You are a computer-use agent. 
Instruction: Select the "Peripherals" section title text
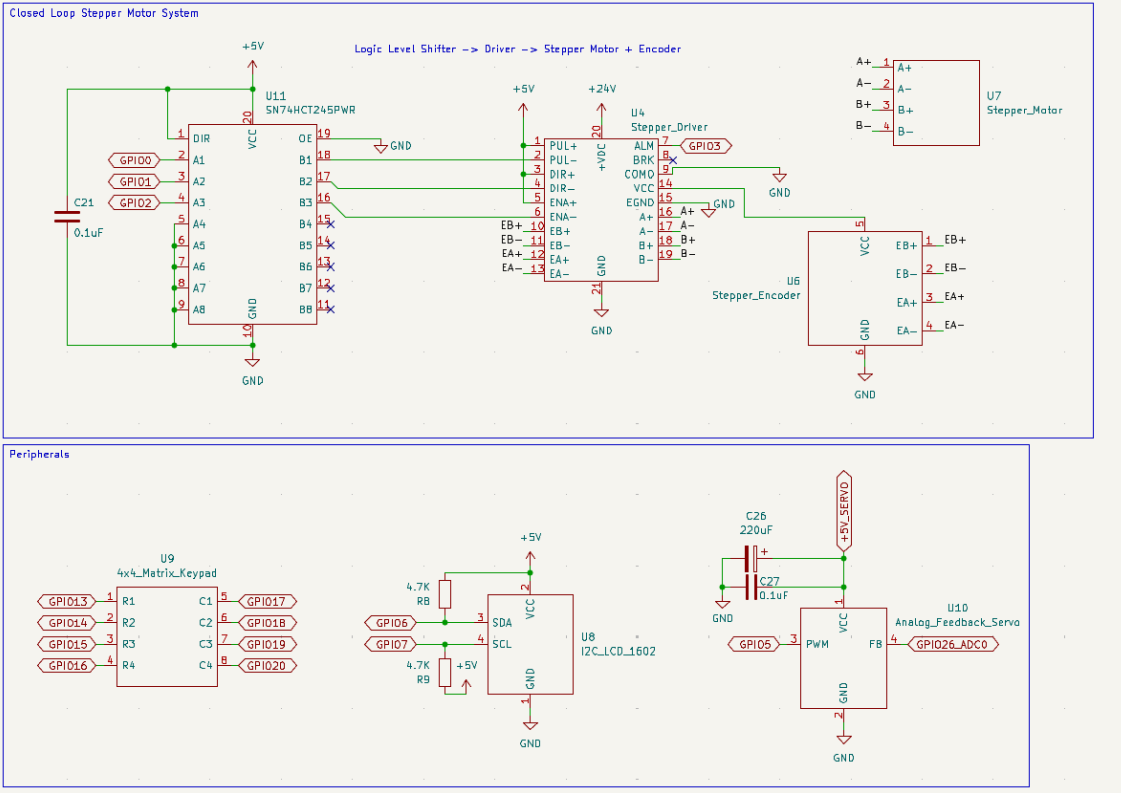39,454
